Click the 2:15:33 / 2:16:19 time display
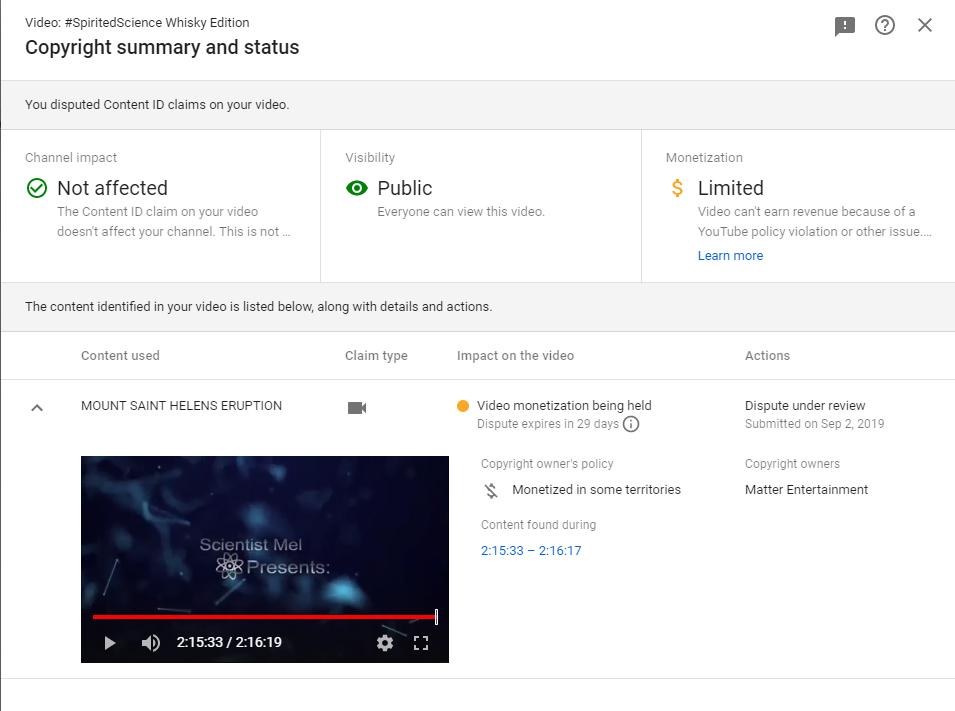Screen dimensions: 955x711 coord(229,642)
